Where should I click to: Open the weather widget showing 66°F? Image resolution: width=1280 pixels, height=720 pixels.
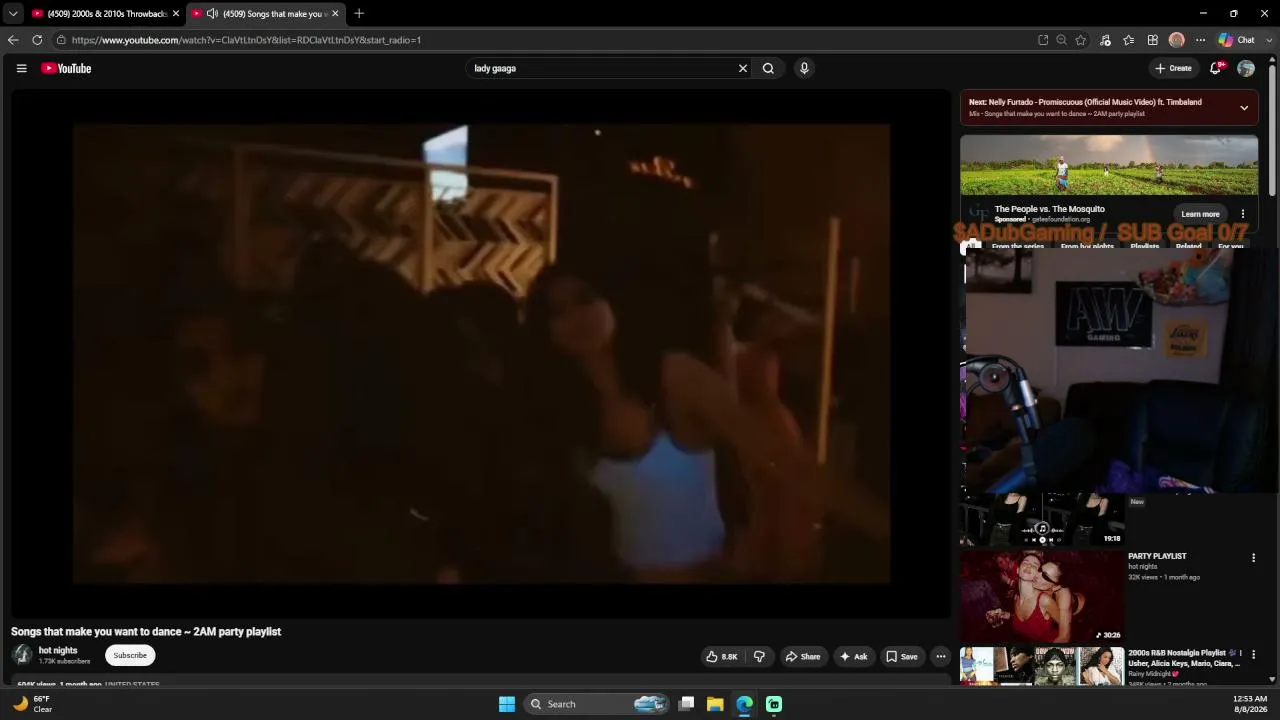32,704
